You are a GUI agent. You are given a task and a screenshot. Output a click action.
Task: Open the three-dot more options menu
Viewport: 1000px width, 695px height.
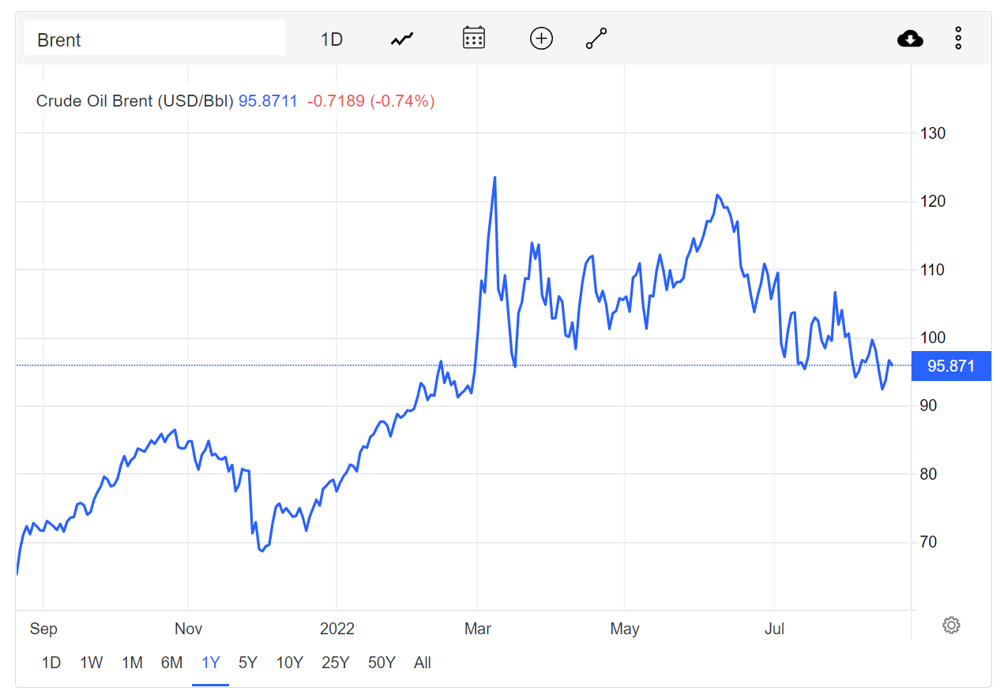click(x=958, y=38)
